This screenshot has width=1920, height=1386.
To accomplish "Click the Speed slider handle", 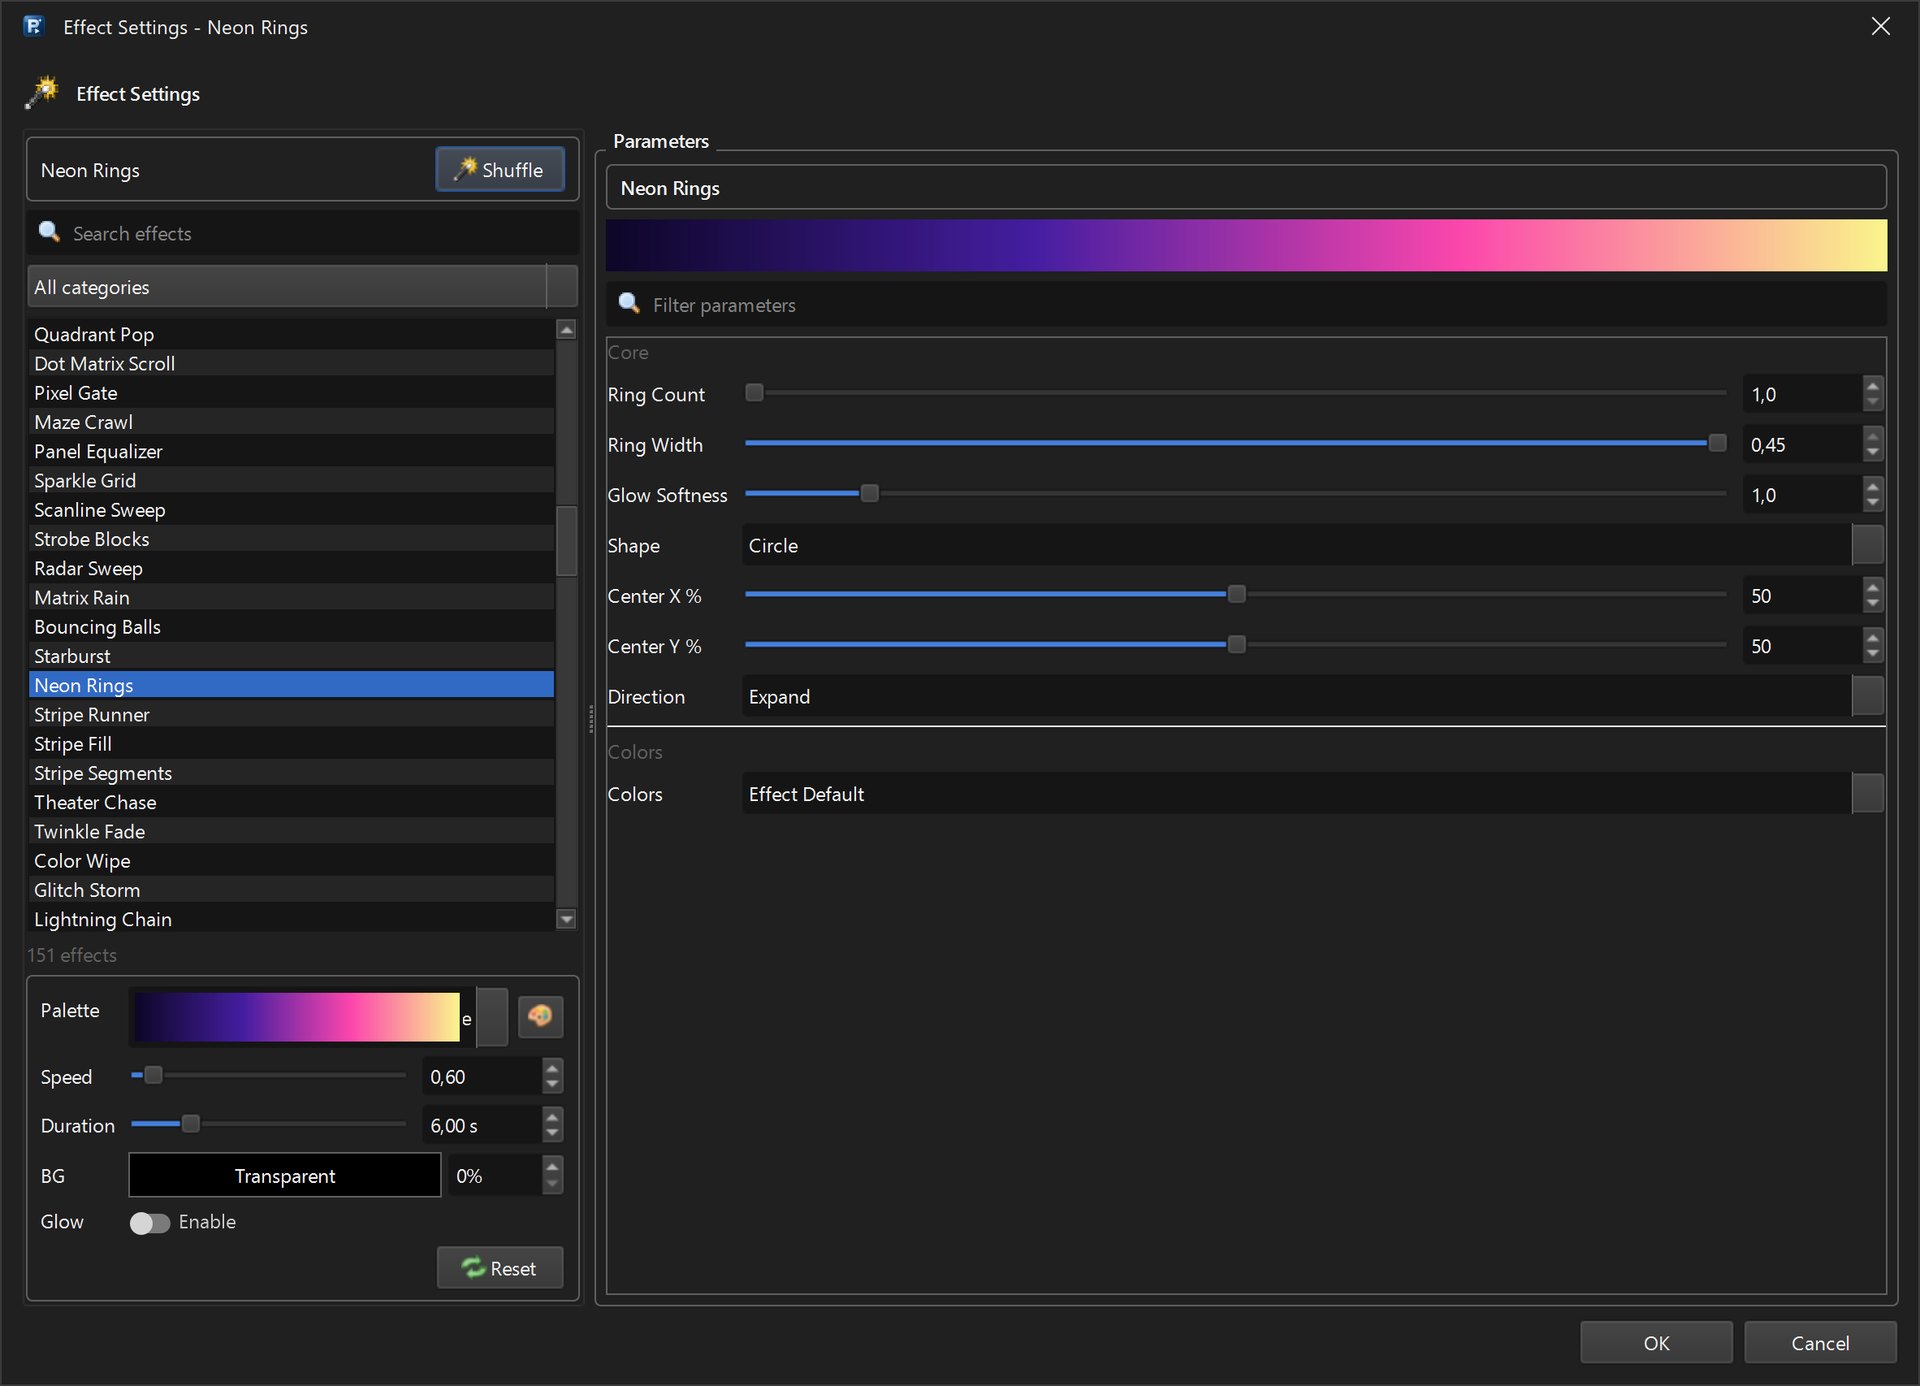I will (x=153, y=1075).
